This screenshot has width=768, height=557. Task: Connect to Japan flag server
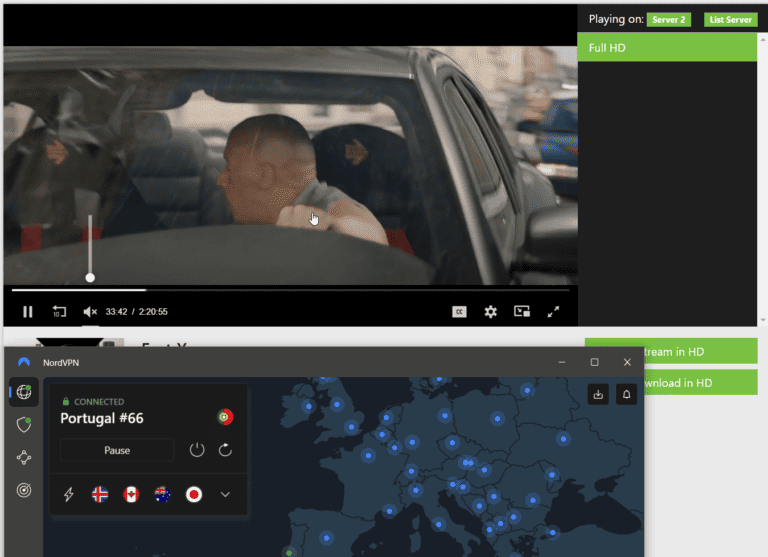(194, 494)
